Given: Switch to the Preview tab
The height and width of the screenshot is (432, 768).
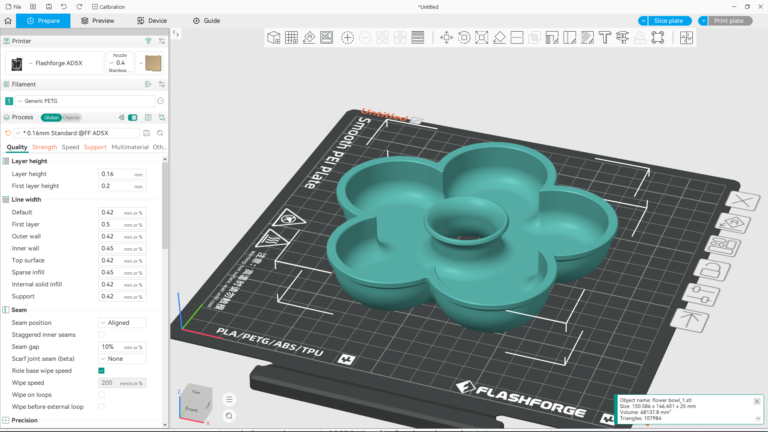Looking at the screenshot, I should click(x=97, y=21).
